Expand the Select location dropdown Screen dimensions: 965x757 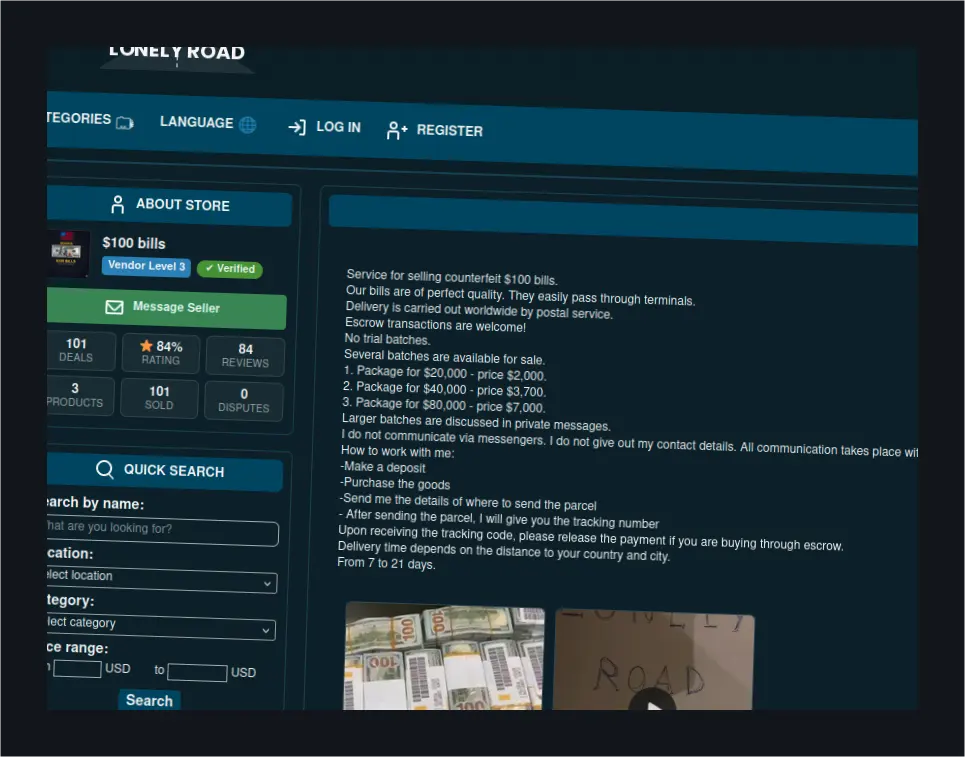click(162, 579)
